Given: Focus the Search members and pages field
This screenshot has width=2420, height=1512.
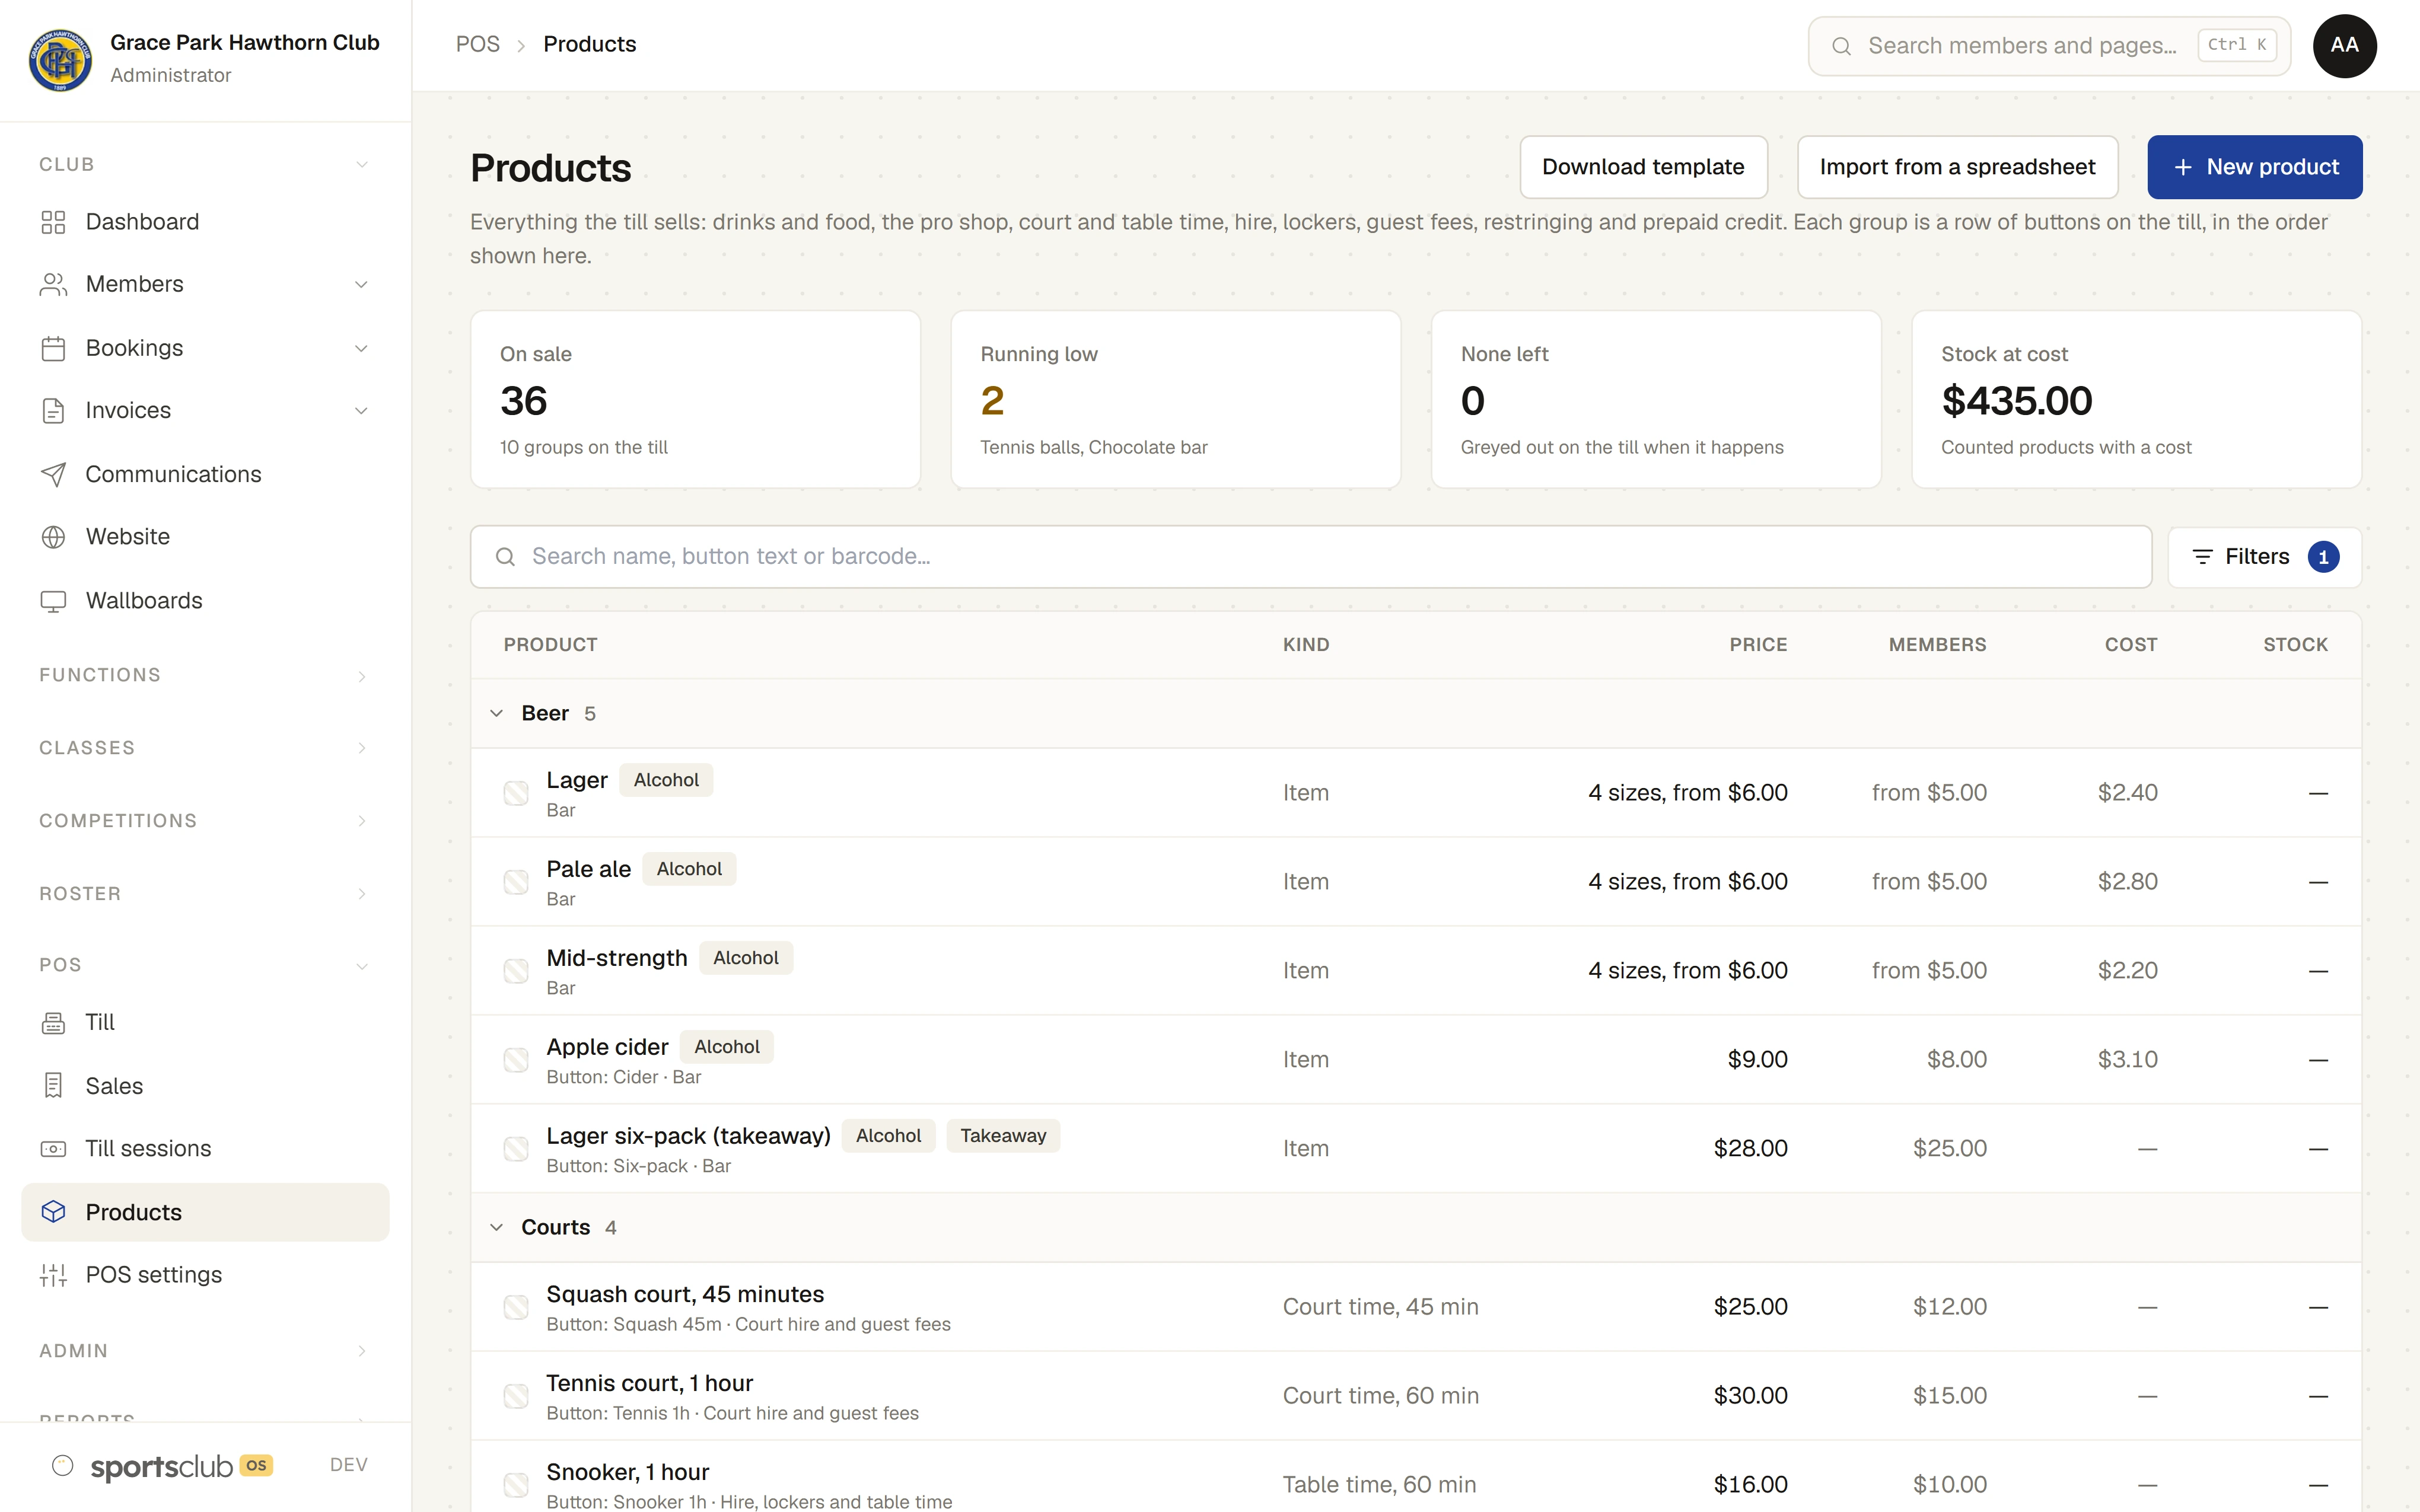Looking at the screenshot, I should pos(2049,46).
